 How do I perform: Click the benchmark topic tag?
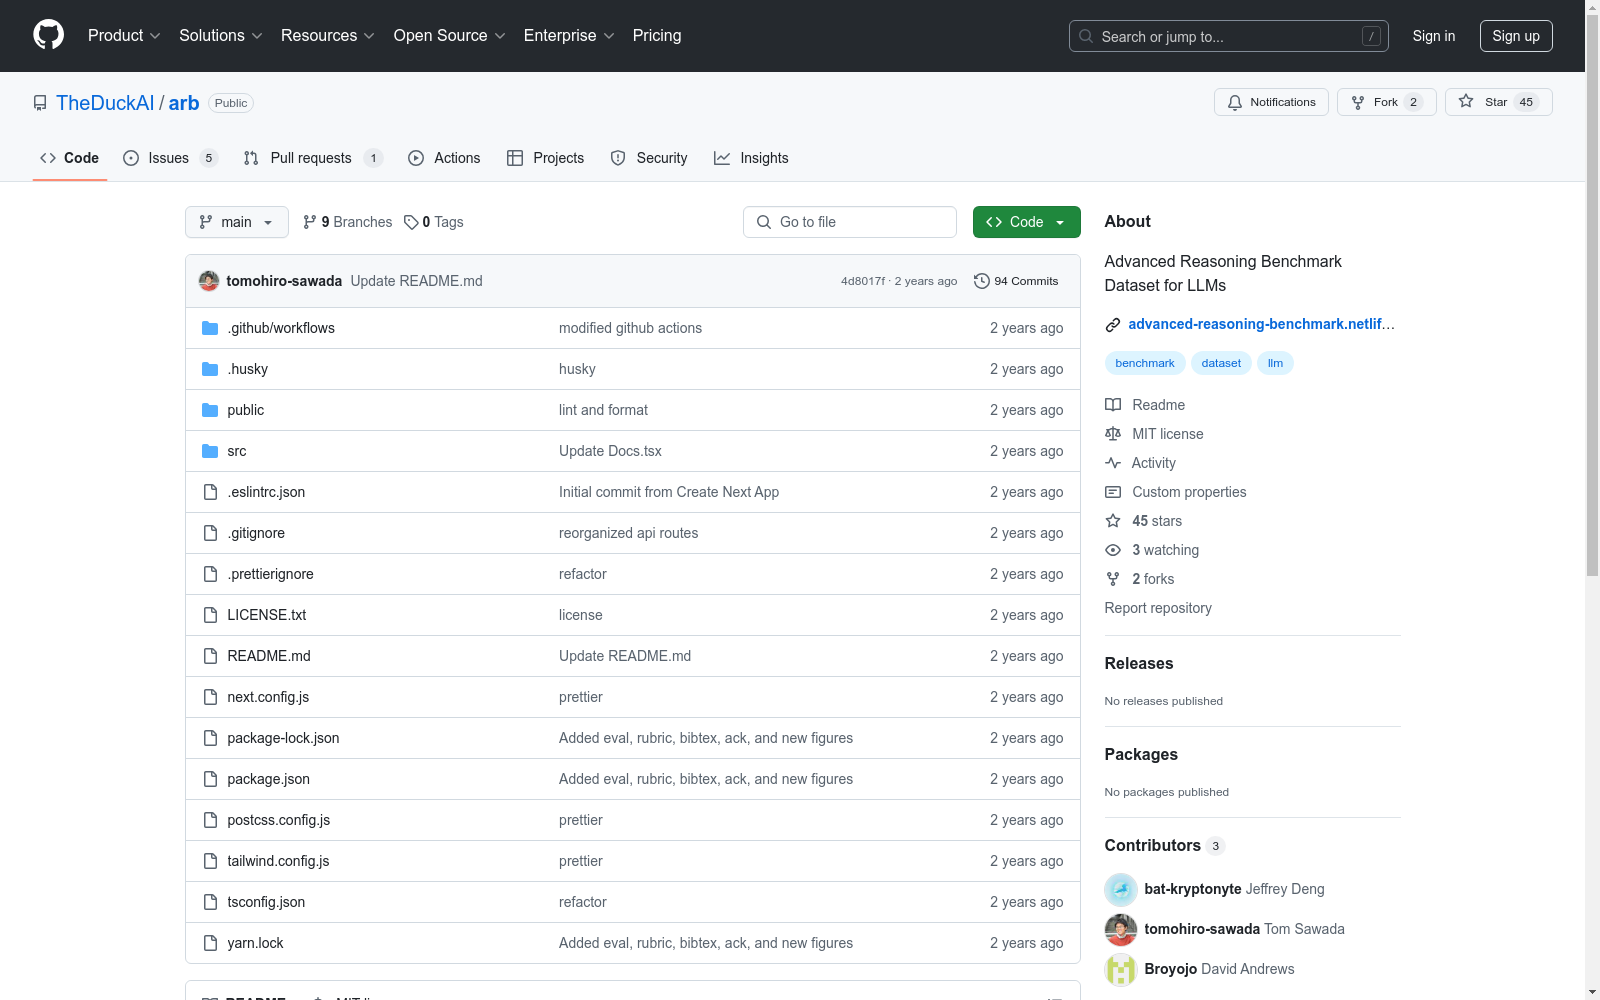(x=1145, y=363)
